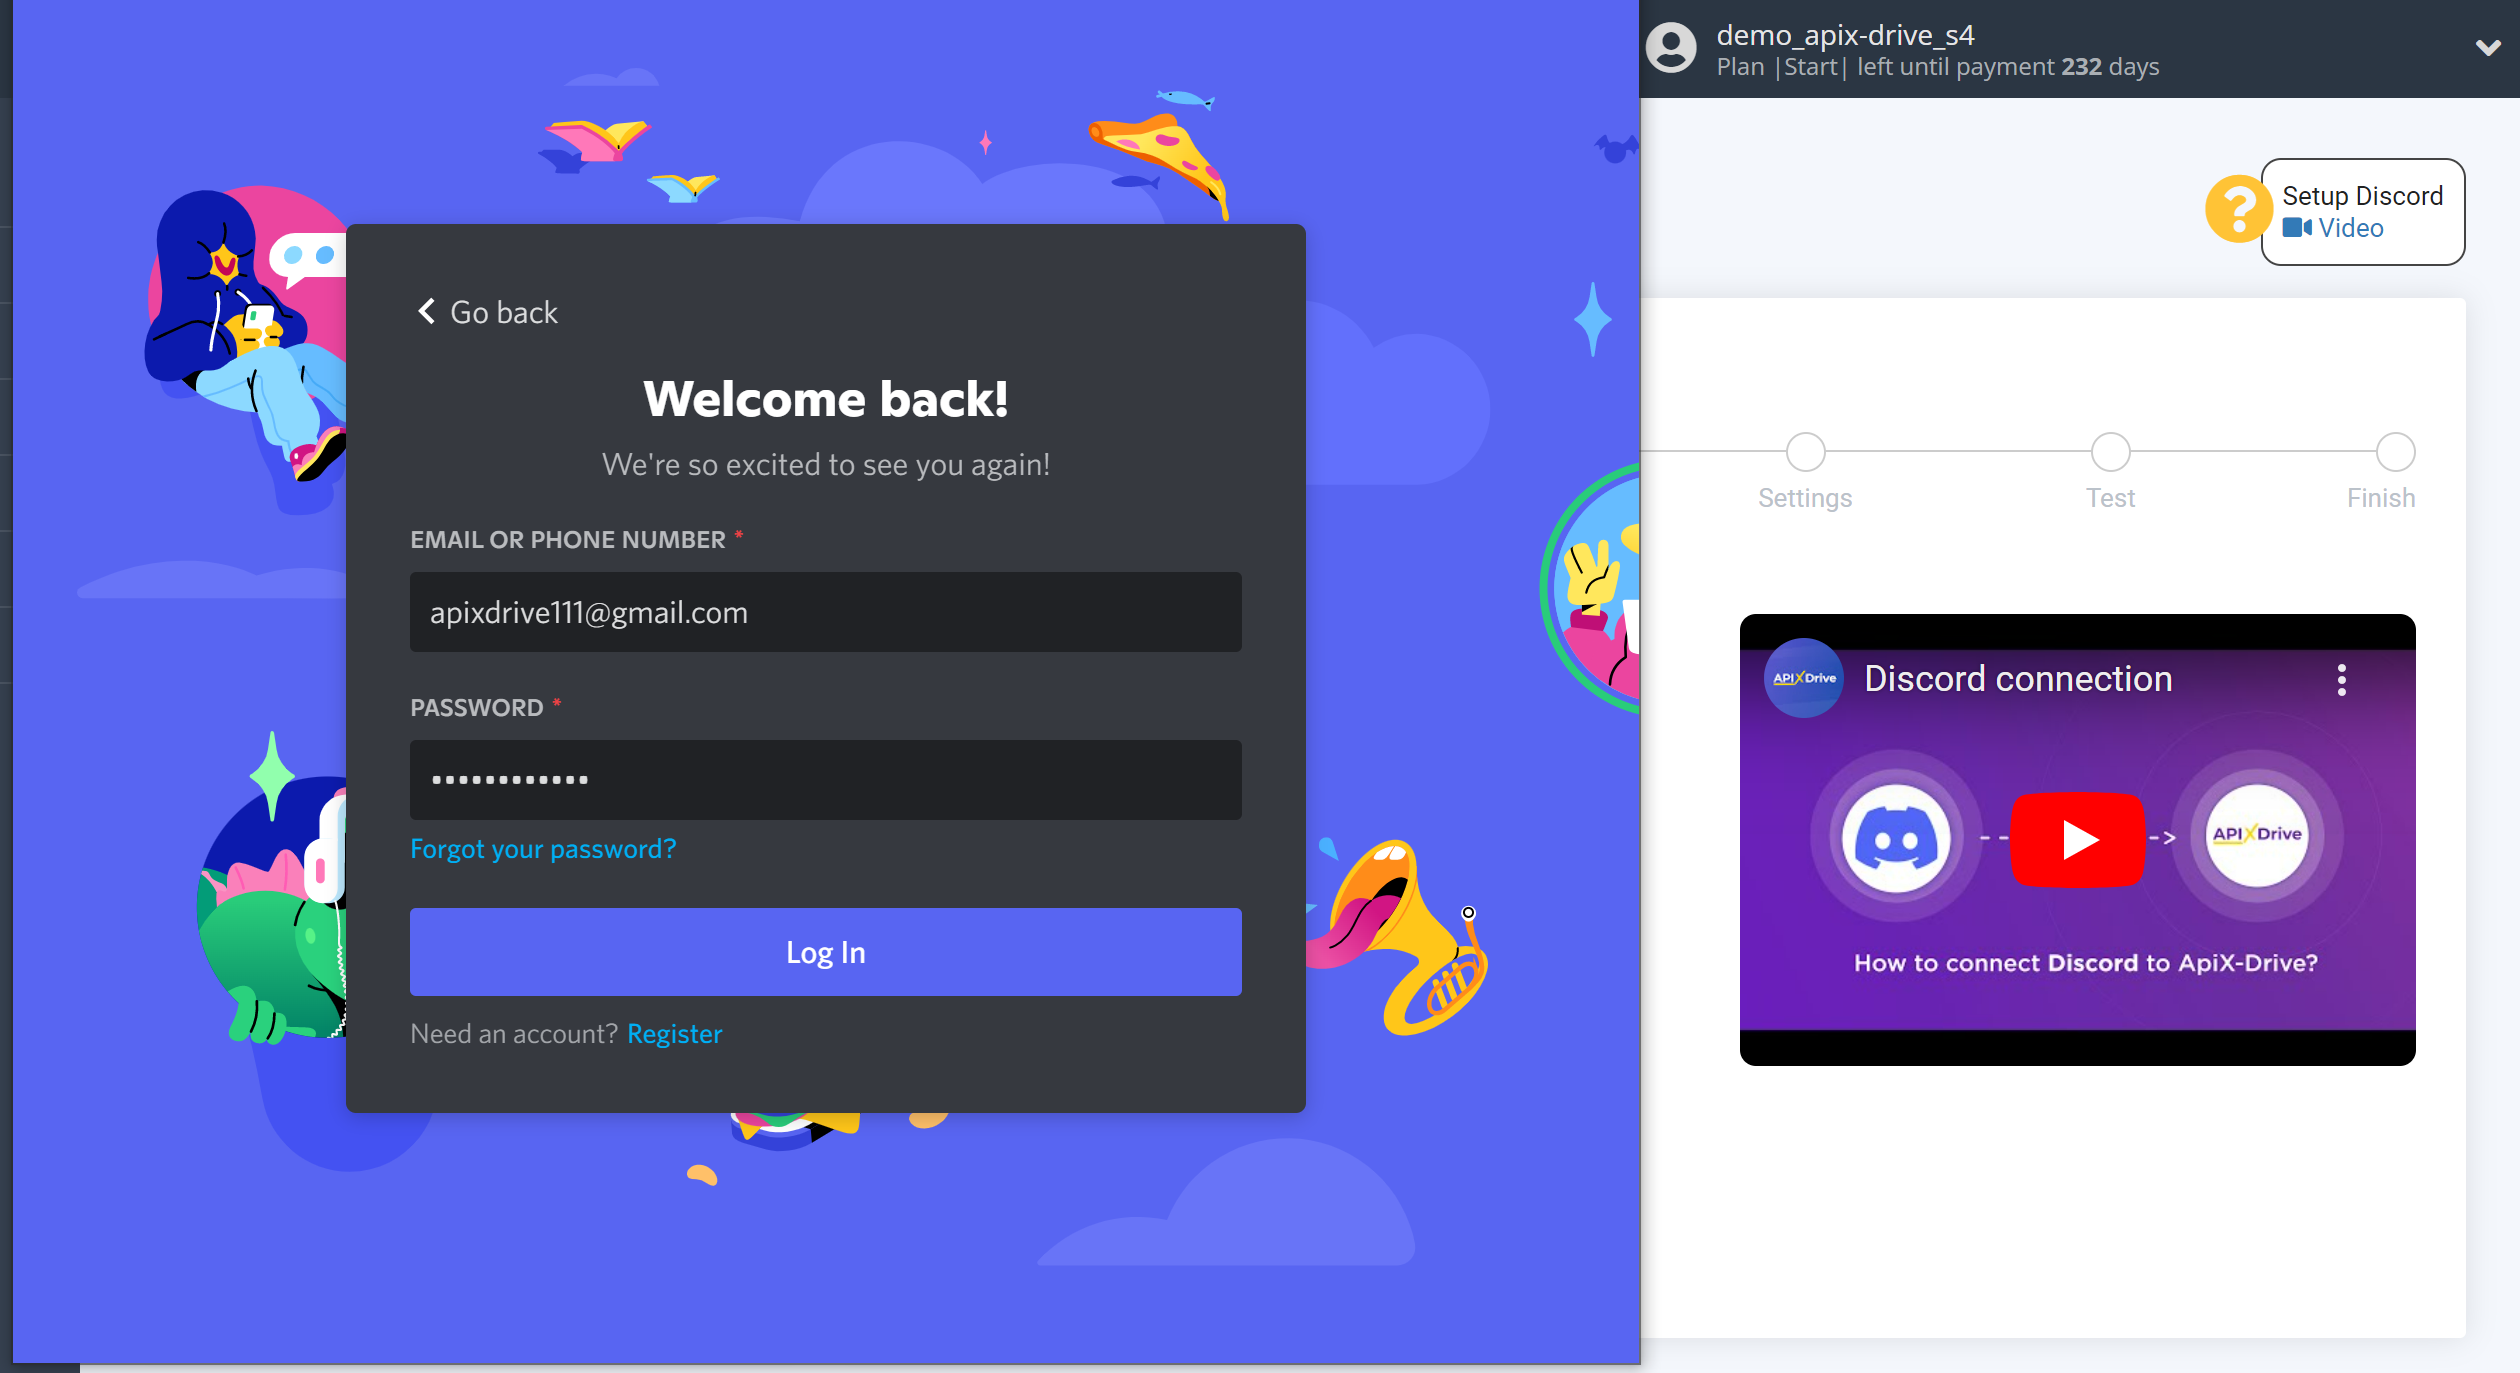Click the Settings step circle node
2520x1373 pixels.
click(1805, 451)
